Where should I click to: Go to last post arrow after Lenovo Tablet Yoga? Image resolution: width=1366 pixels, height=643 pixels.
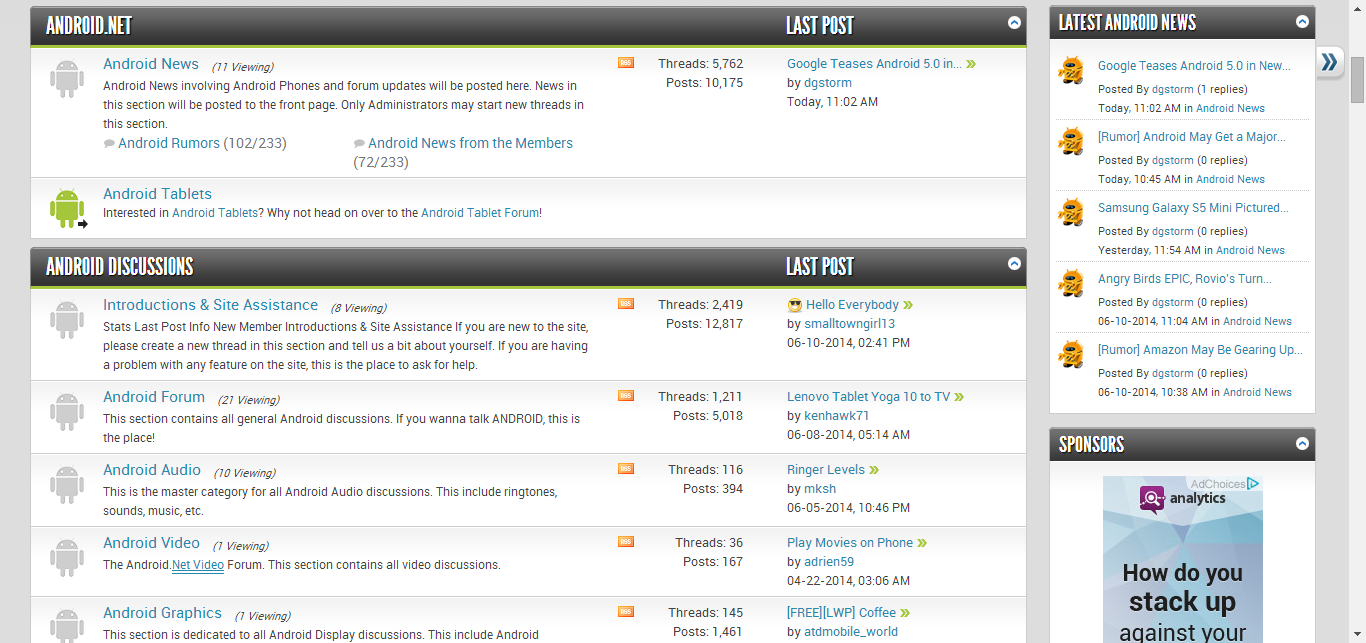[x=959, y=397]
